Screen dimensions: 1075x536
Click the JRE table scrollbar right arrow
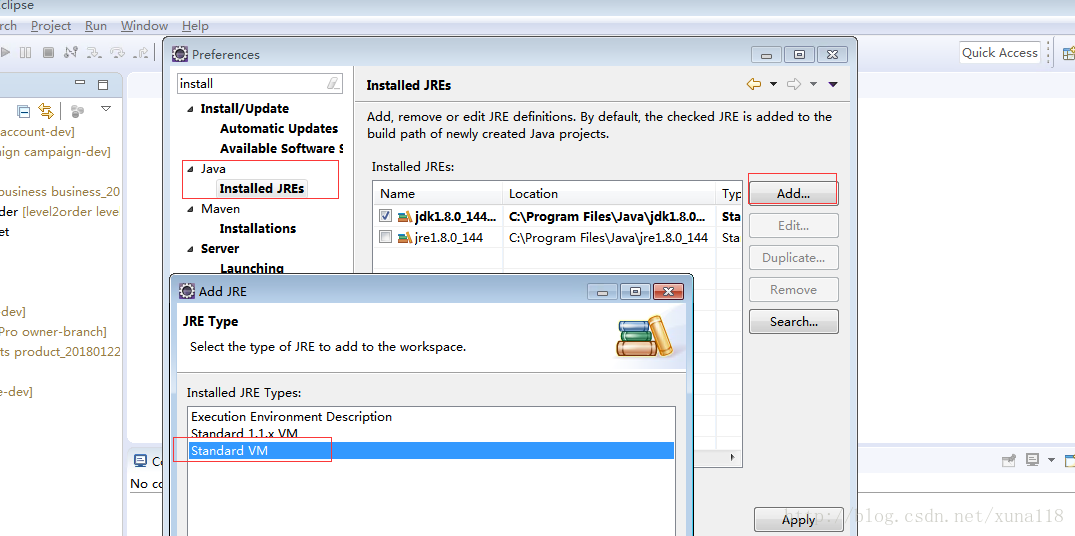(734, 456)
